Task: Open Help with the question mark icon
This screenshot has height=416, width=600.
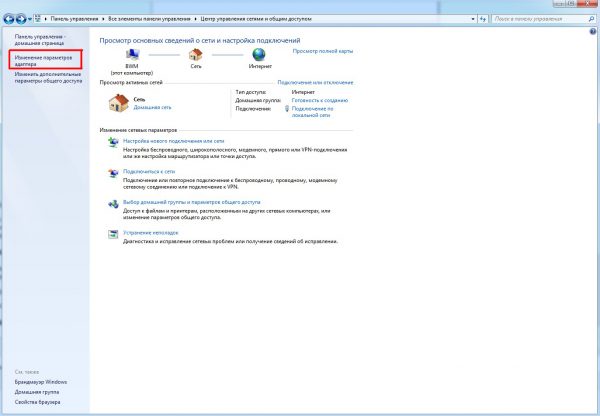Action: tap(593, 32)
